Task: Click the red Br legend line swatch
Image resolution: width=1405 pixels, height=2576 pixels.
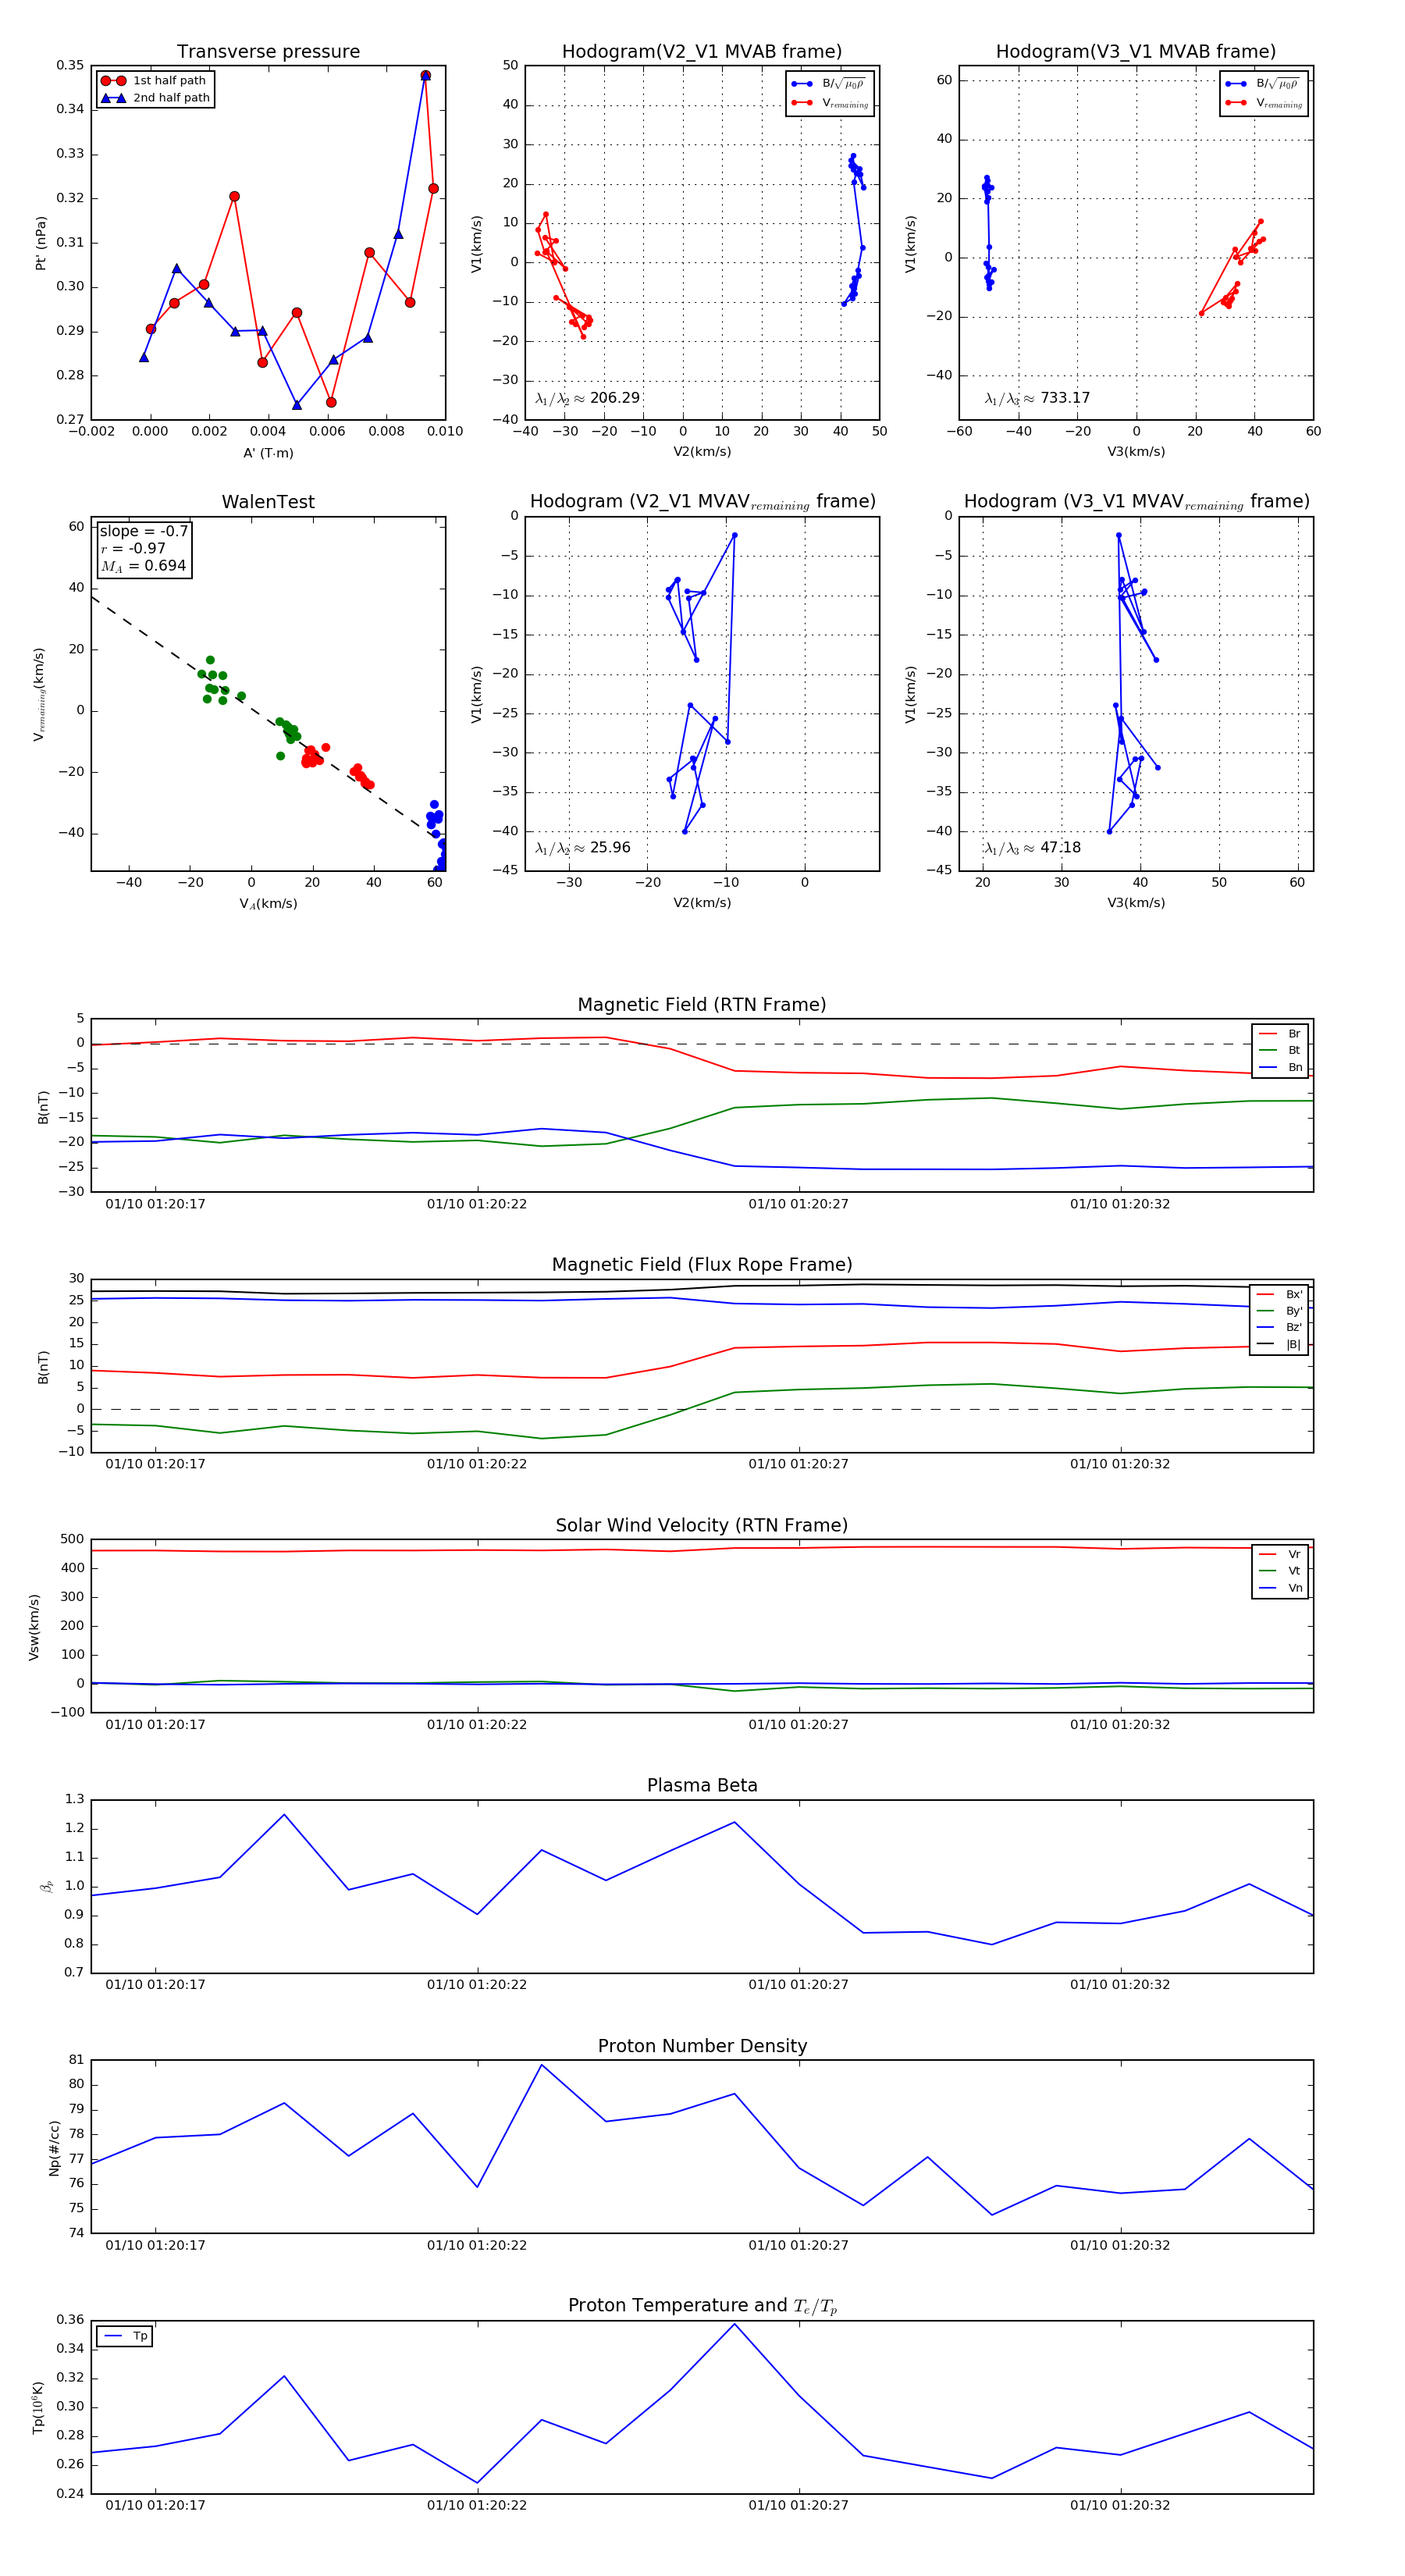Action: [x=1266, y=1034]
